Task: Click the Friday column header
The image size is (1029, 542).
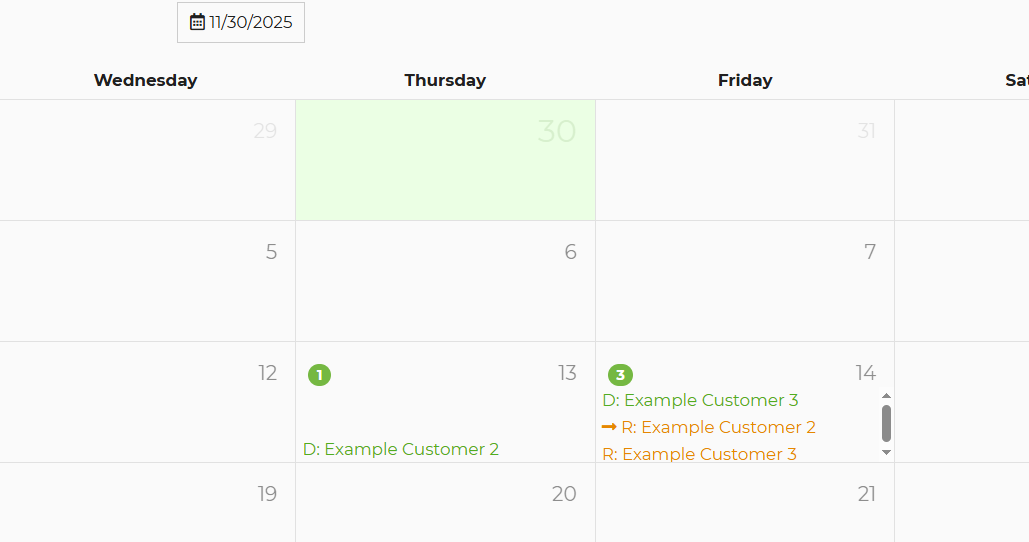Action: coord(745,80)
